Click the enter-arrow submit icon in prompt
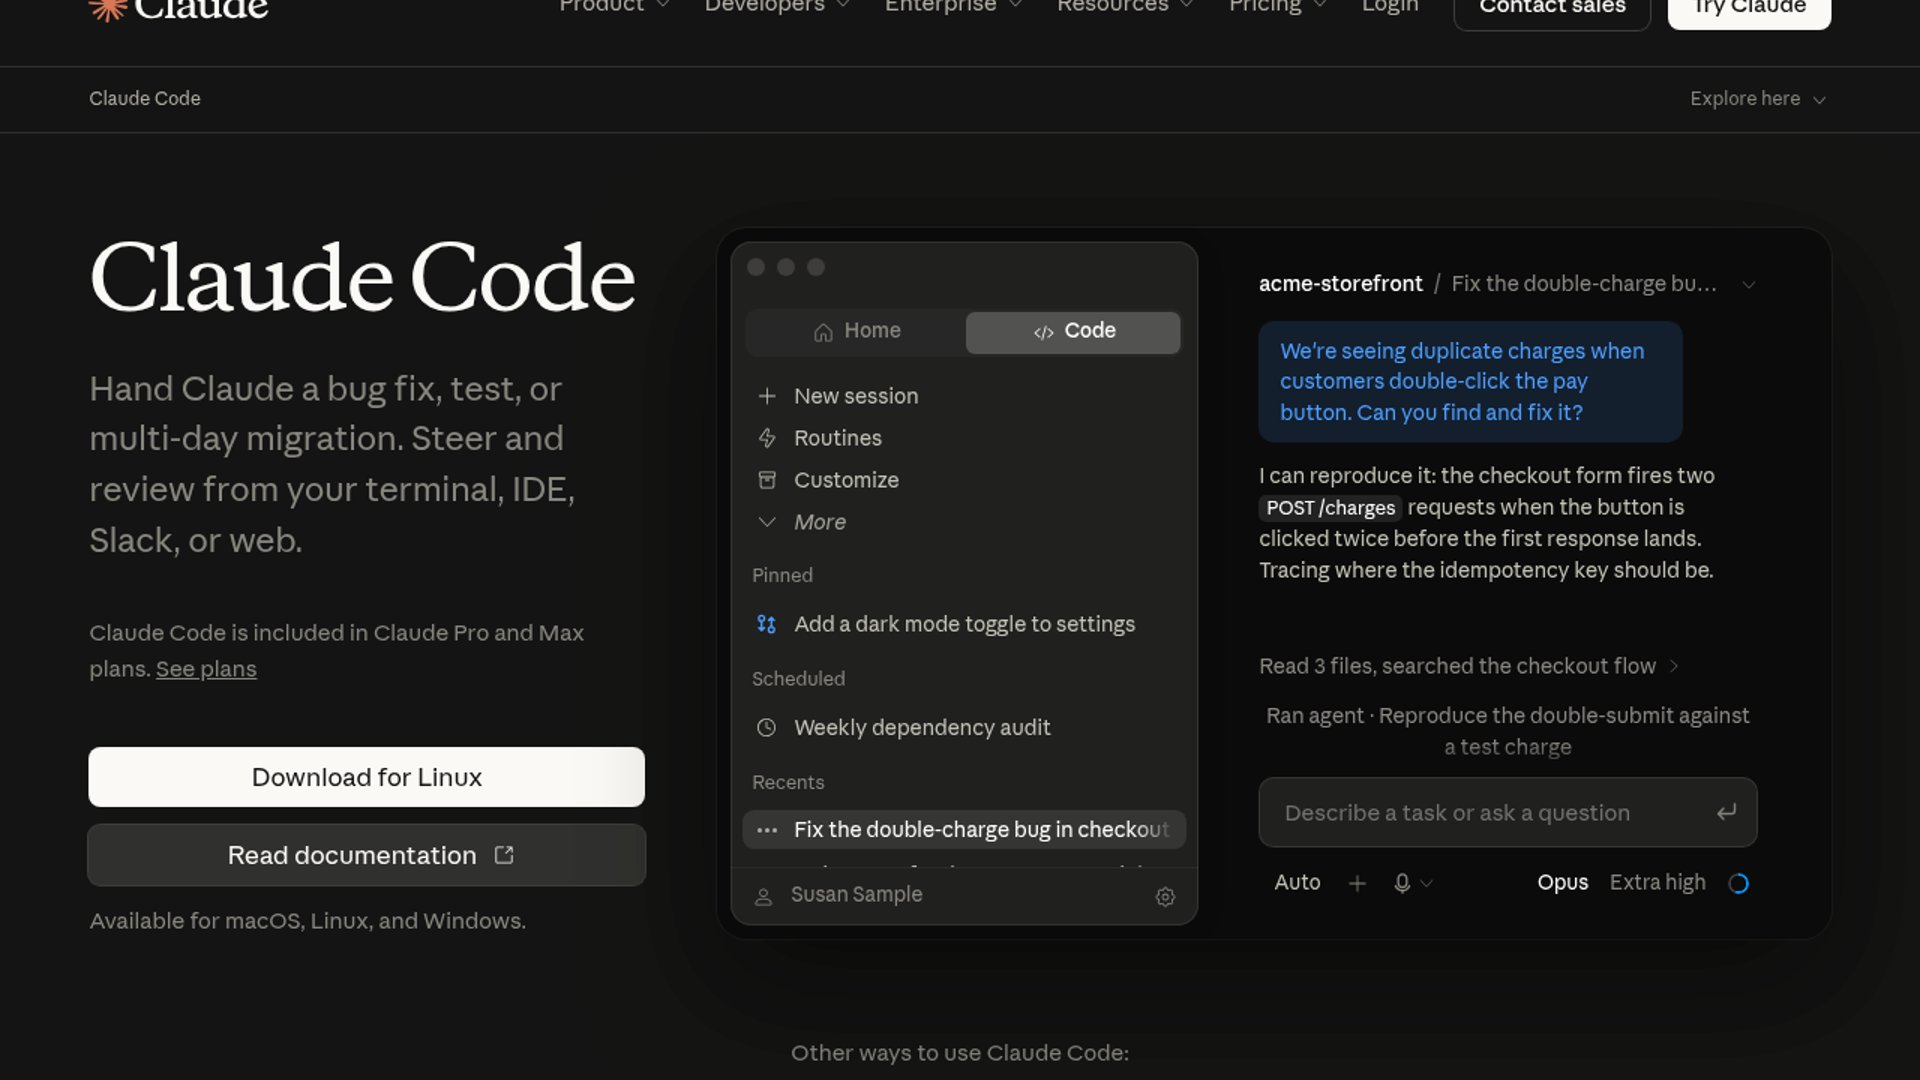The height and width of the screenshot is (1080, 1920). (x=1727, y=812)
